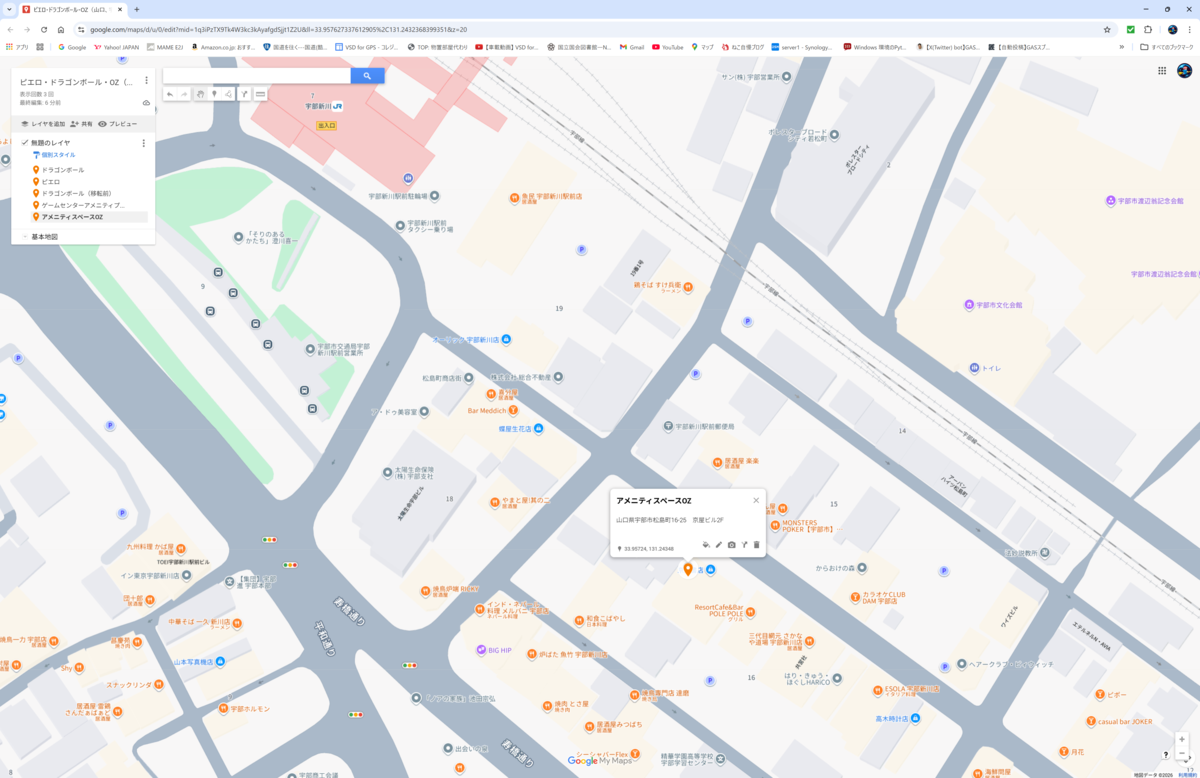
Task: Open the YouTube bookmark
Action: 668,47
